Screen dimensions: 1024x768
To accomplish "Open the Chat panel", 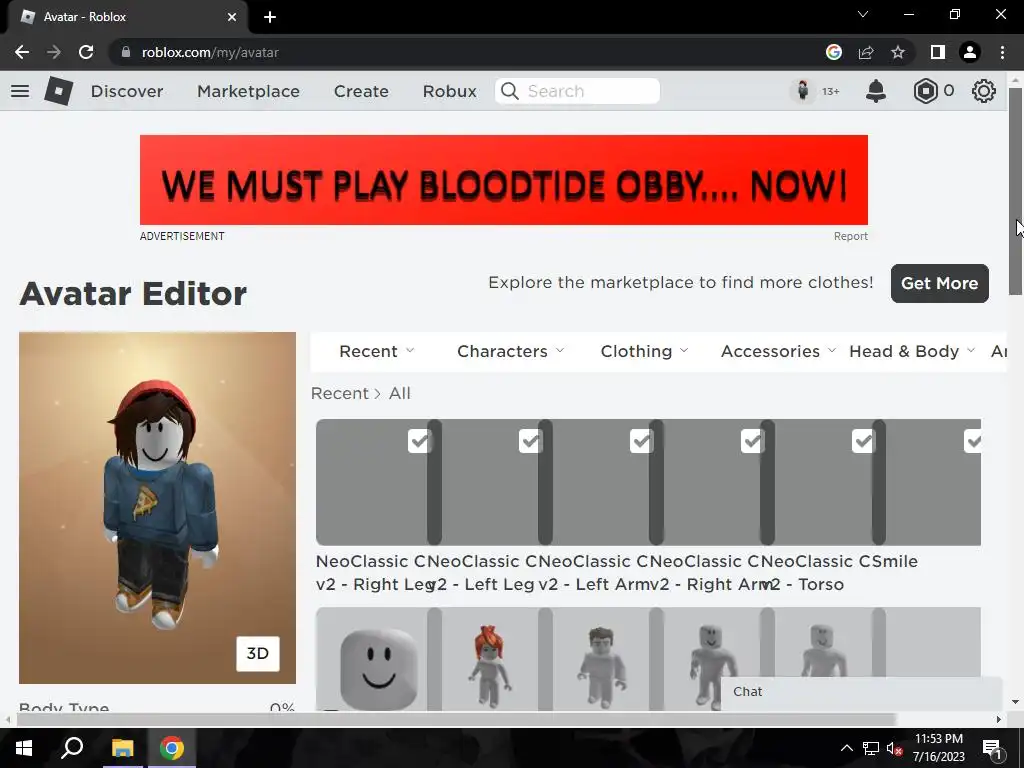I will [861, 692].
